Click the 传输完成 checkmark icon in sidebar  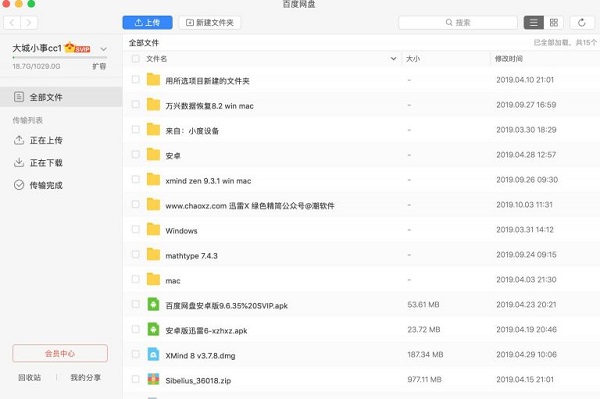coord(19,185)
